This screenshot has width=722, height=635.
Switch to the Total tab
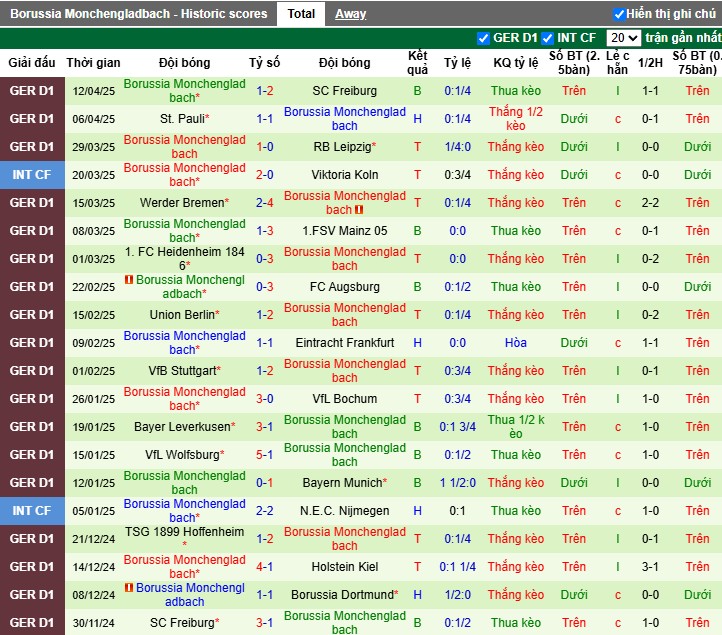301,14
